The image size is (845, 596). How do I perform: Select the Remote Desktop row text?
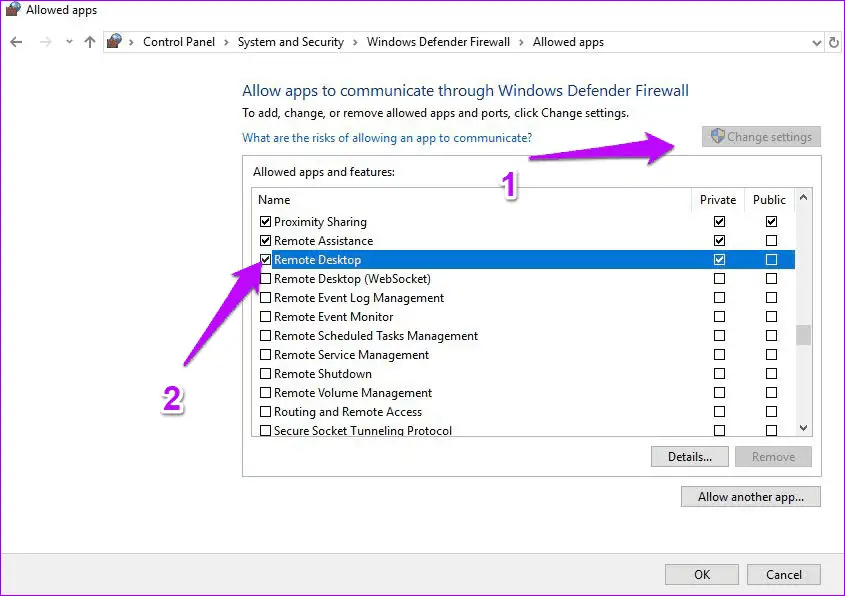[317, 260]
